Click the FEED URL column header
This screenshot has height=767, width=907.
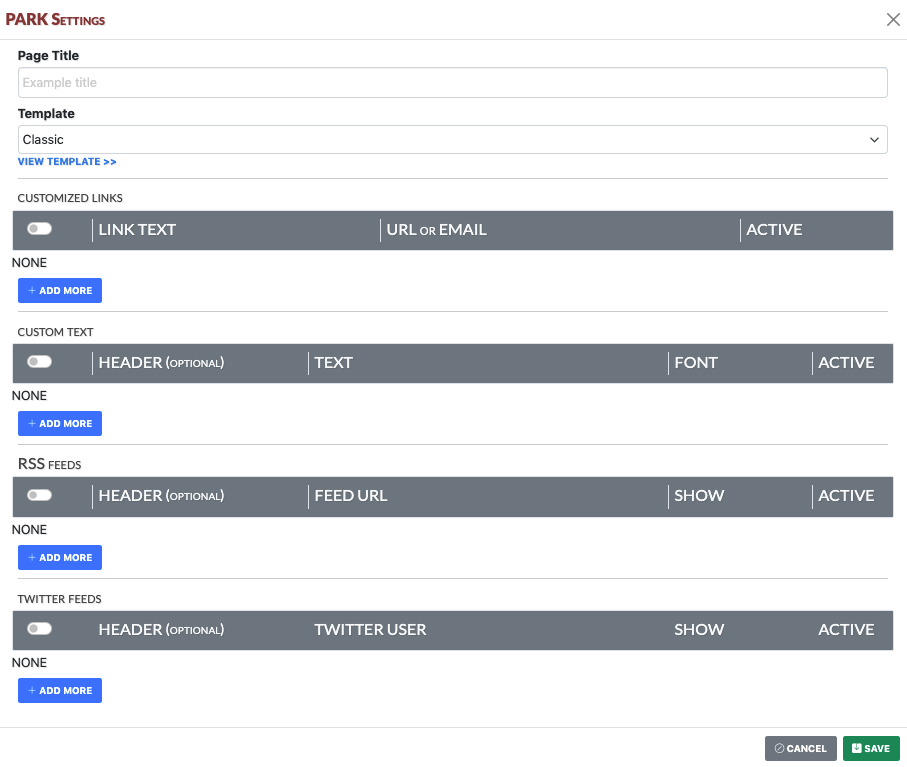click(351, 496)
